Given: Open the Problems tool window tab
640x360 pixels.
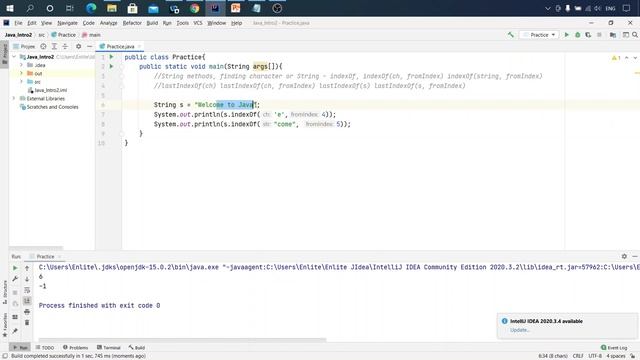Looking at the screenshot, I should (76, 348).
